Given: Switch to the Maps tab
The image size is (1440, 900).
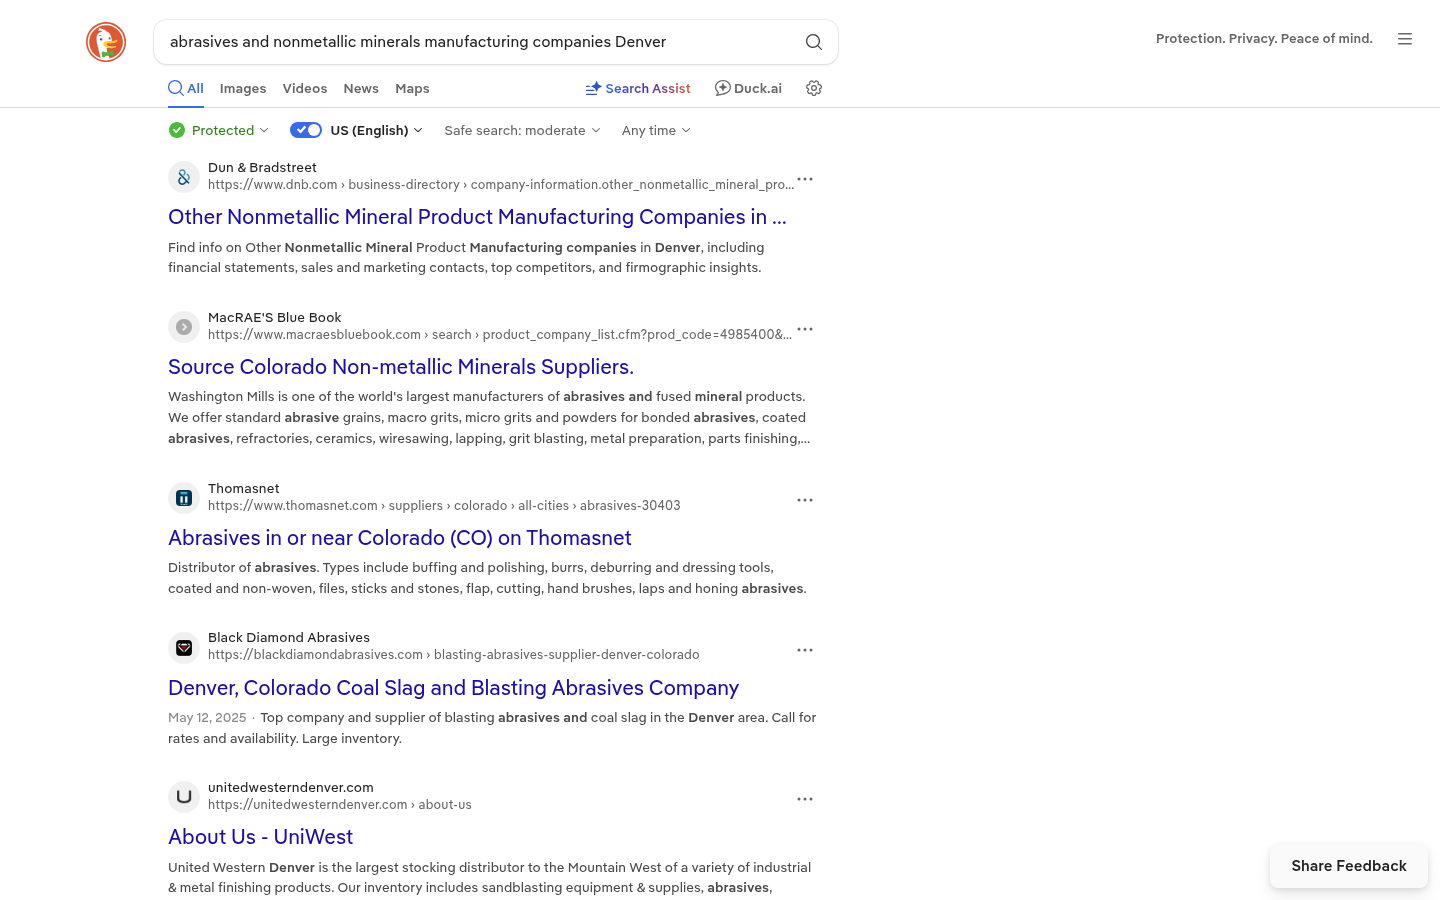Looking at the screenshot, I should pyautogui.click(x=412, y=88).
